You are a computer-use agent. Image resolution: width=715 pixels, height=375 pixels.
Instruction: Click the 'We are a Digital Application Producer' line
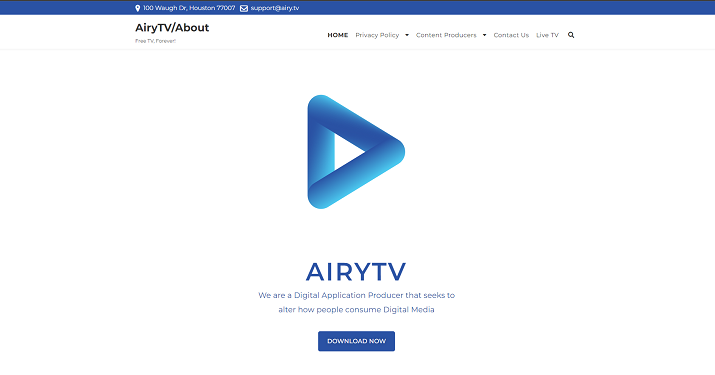pos(356,295)
